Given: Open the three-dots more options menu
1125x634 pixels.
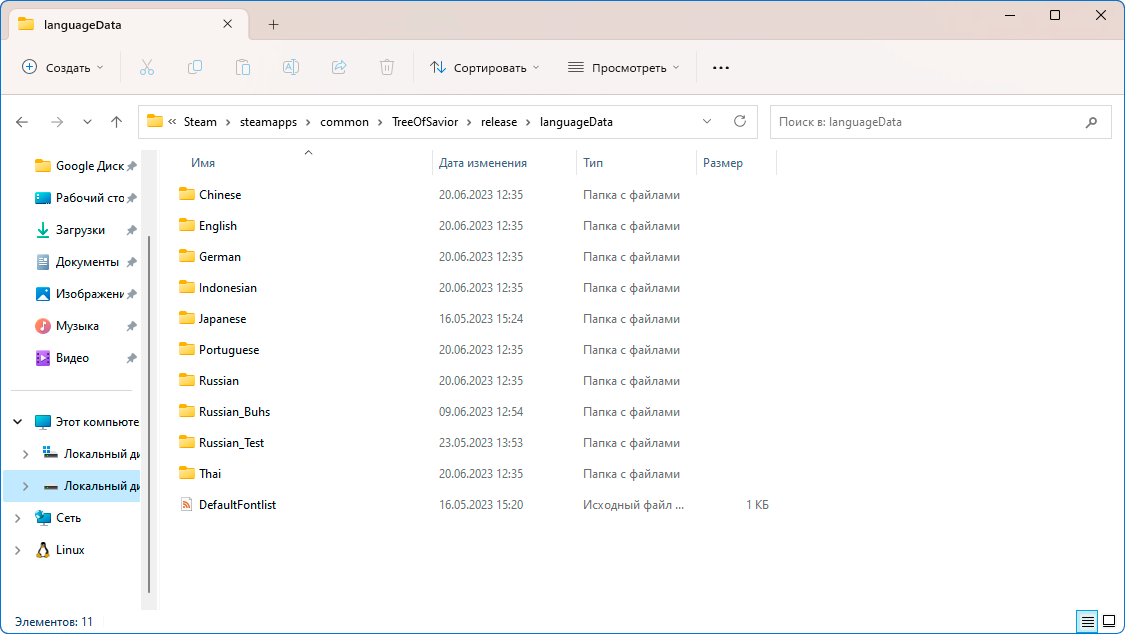Looking at the screenshot, I should (x=720, y=67).
